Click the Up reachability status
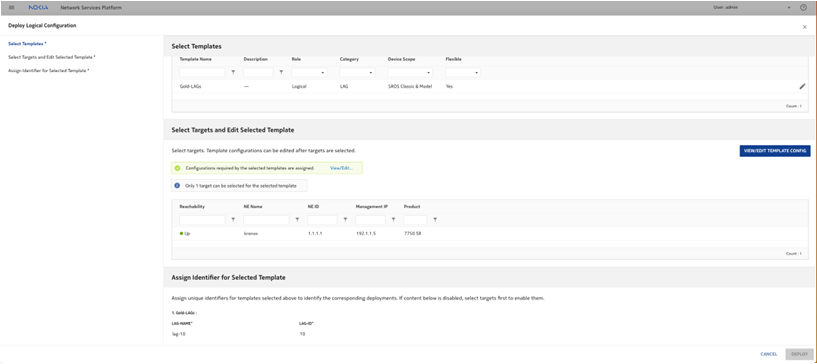Screen dimensions: 817x364 coord(184,234)
